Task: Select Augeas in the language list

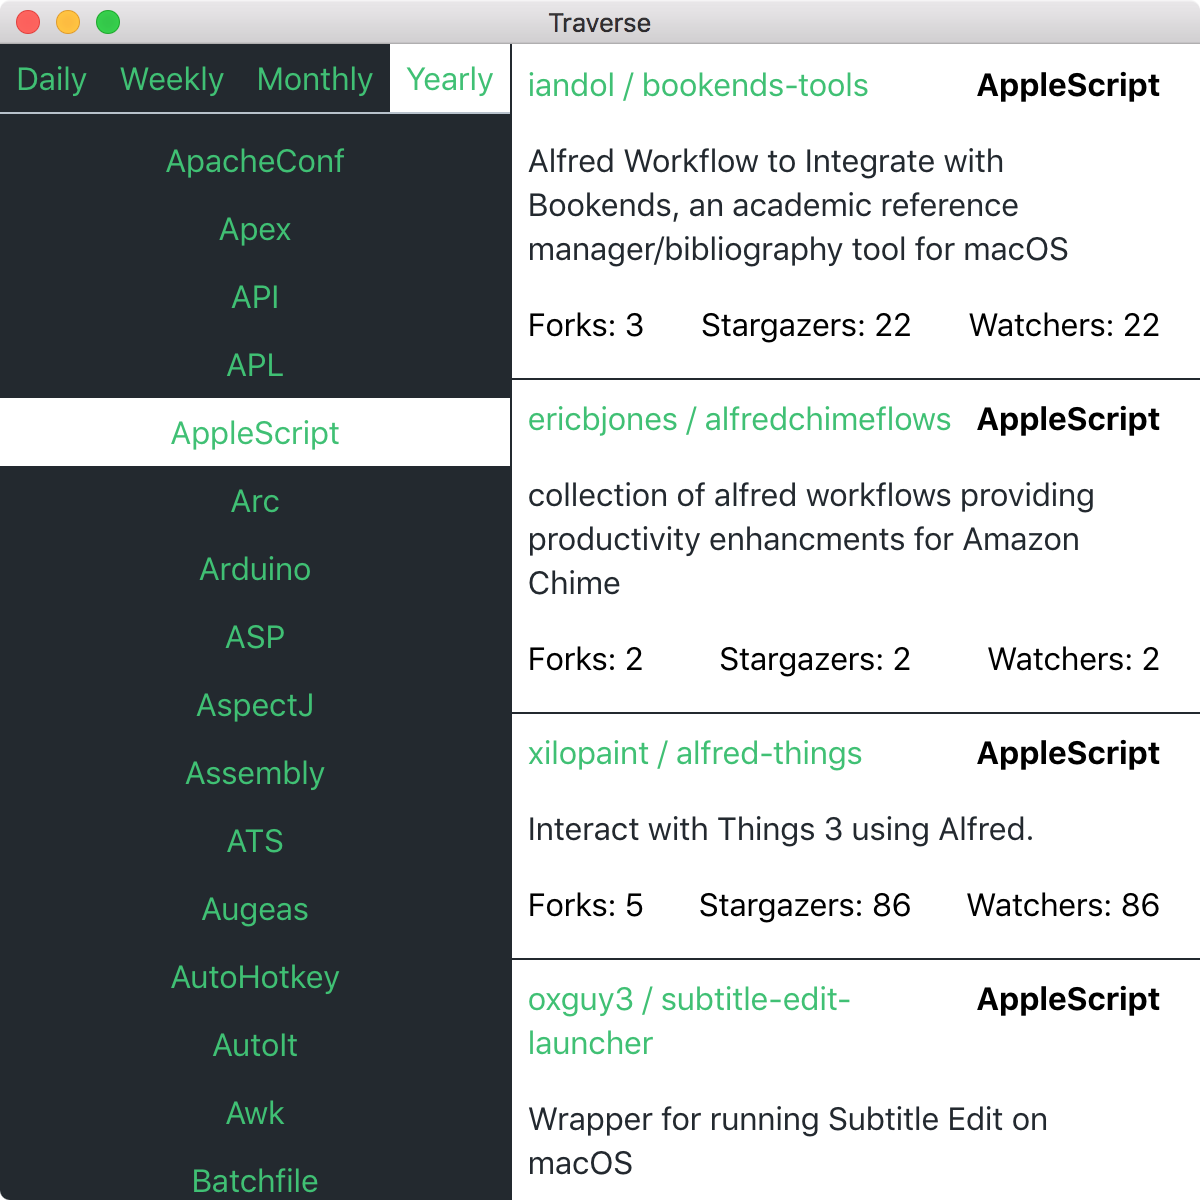Action: click(255, 909)
